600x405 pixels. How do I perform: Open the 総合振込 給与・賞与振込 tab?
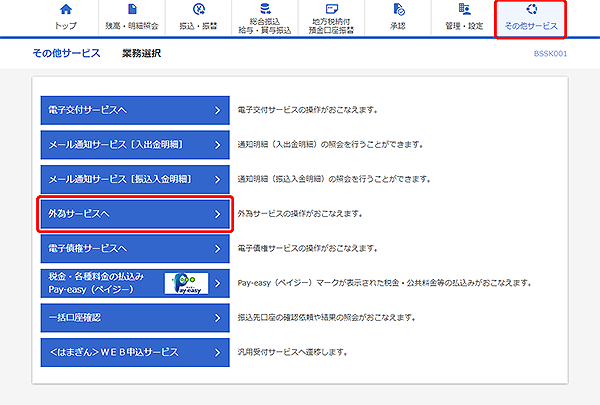click(265, 18)
